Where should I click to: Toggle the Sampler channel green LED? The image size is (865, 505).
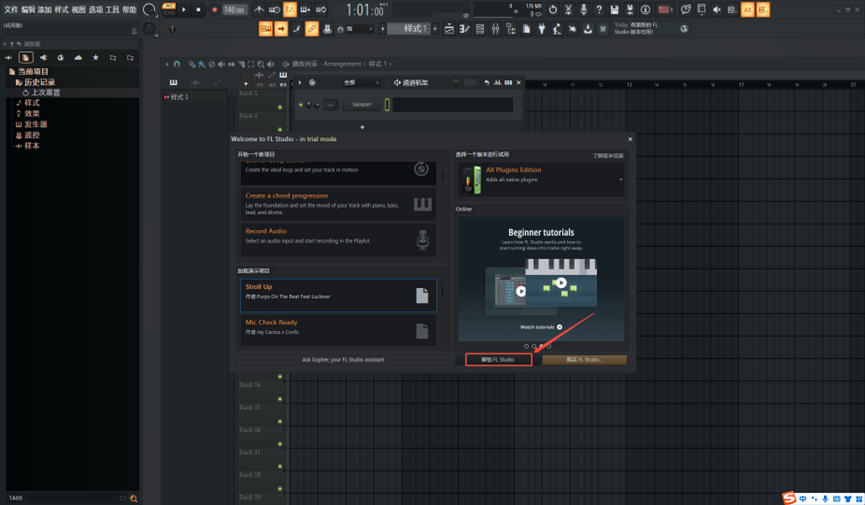301,104
